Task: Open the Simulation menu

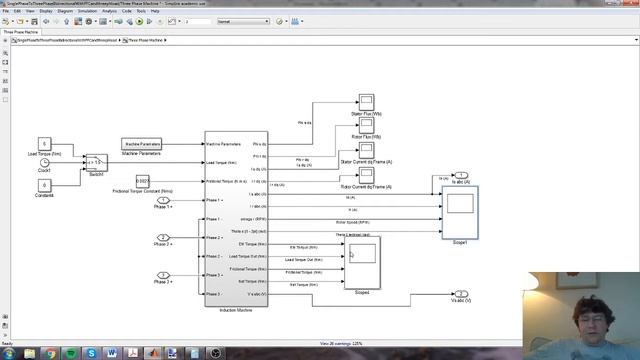Action: [87, 11]
